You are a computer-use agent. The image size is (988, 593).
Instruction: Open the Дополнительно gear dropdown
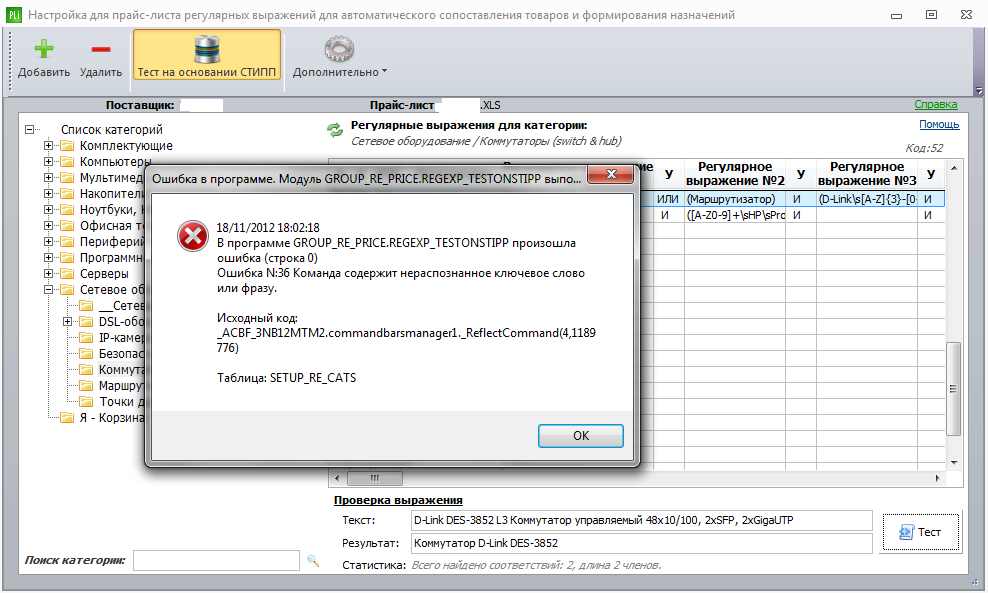coord(340,57)
